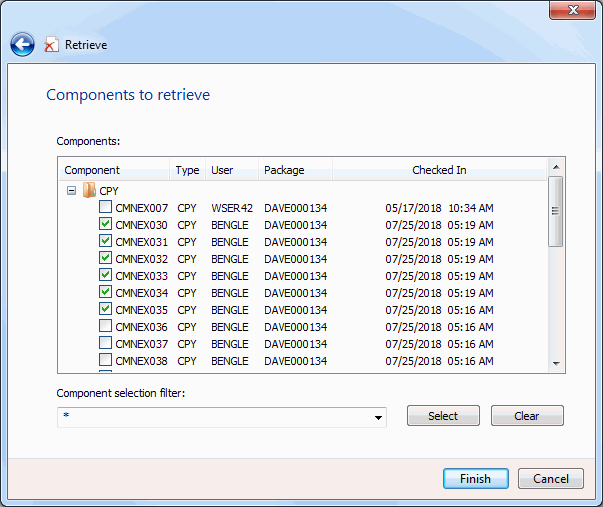This screenshot has height=507, width=603.
Task: Click the Select button
Action: click(443, 415)
